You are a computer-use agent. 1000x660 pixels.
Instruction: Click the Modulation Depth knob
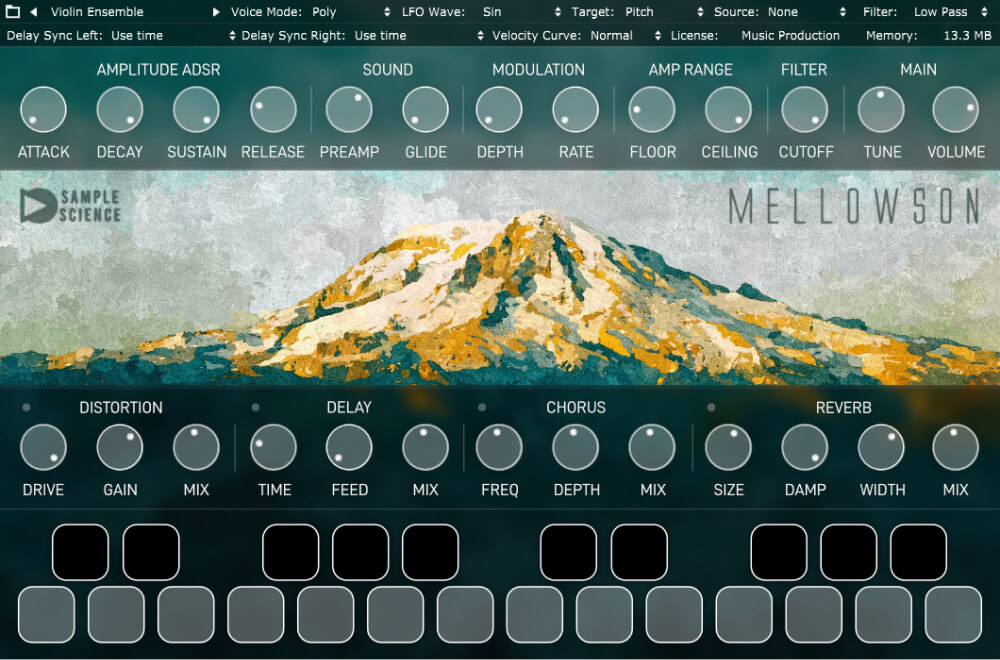click(x=499, y=110)
